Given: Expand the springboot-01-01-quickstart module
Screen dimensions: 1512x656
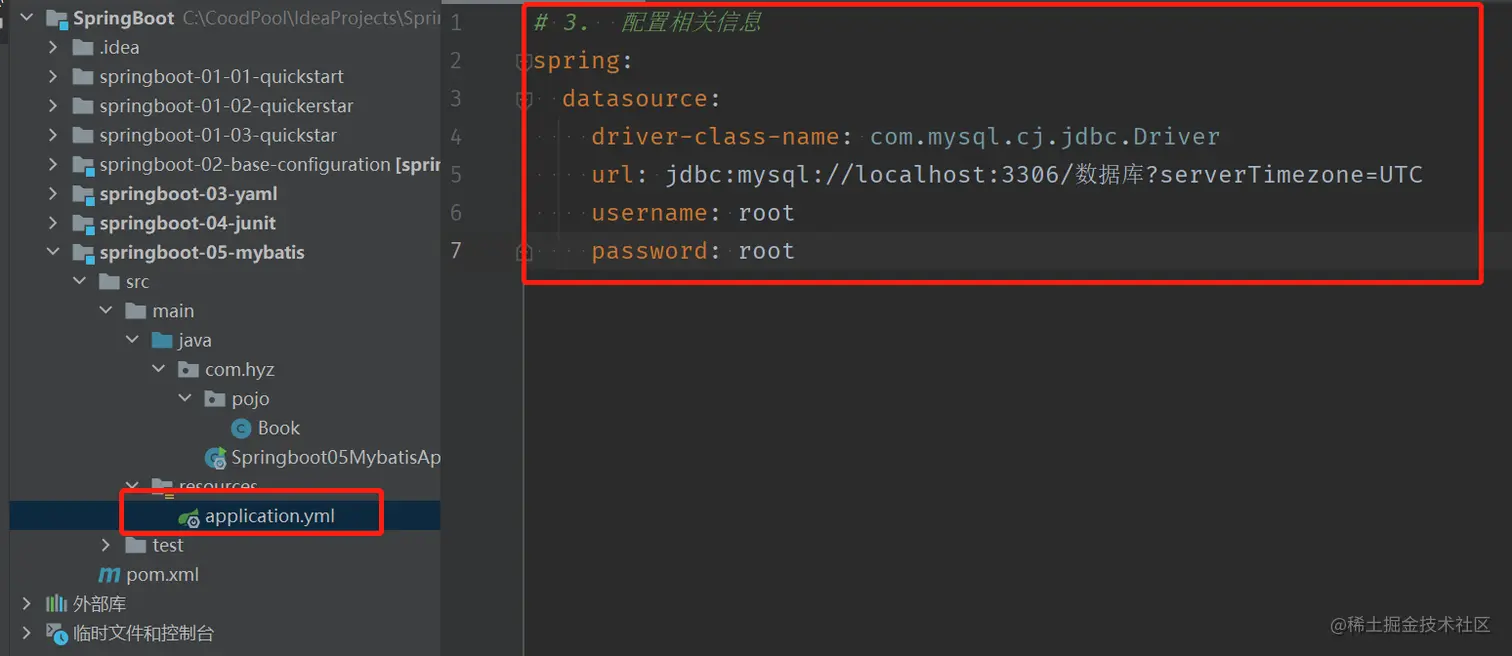Looking at the screenshot, I should [x=53, y=76].
